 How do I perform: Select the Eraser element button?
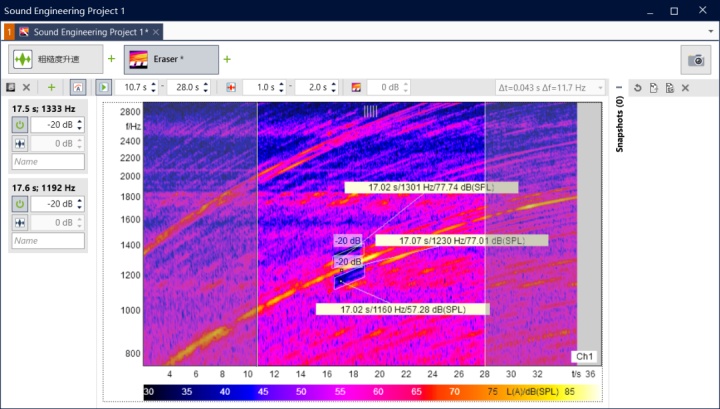pos(171,59)
